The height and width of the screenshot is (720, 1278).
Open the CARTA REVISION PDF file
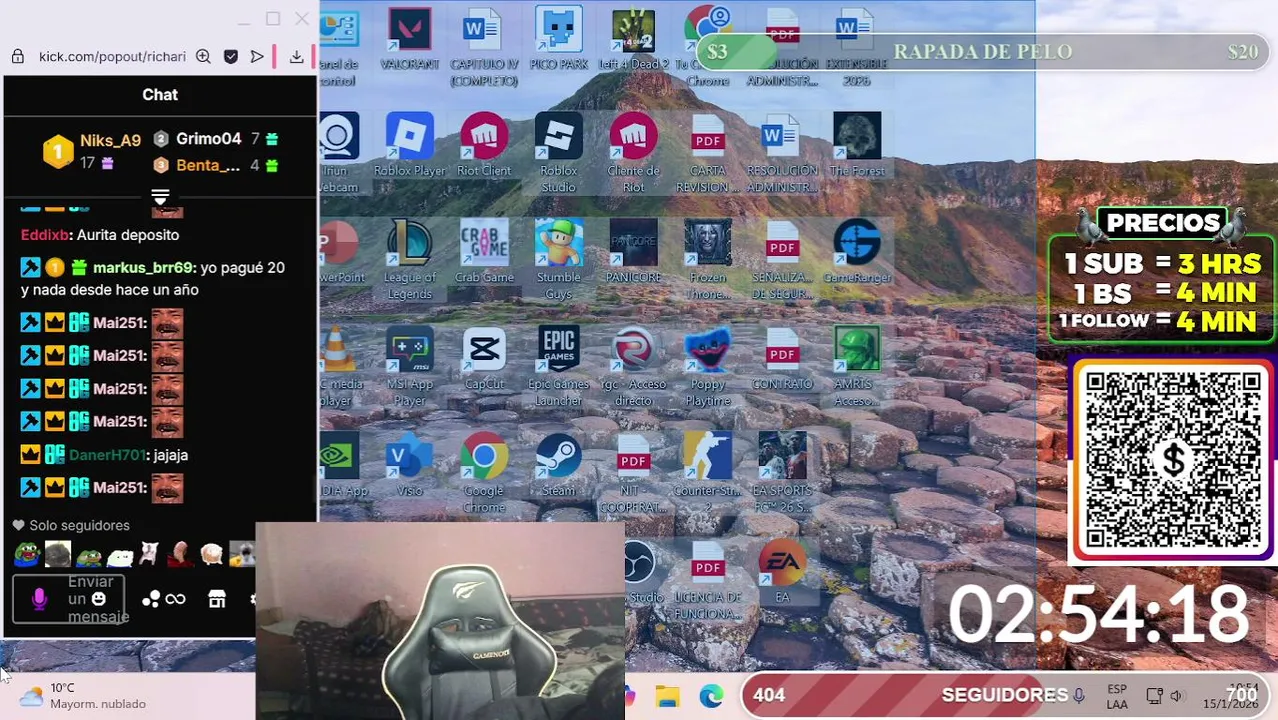pos(707,153)
